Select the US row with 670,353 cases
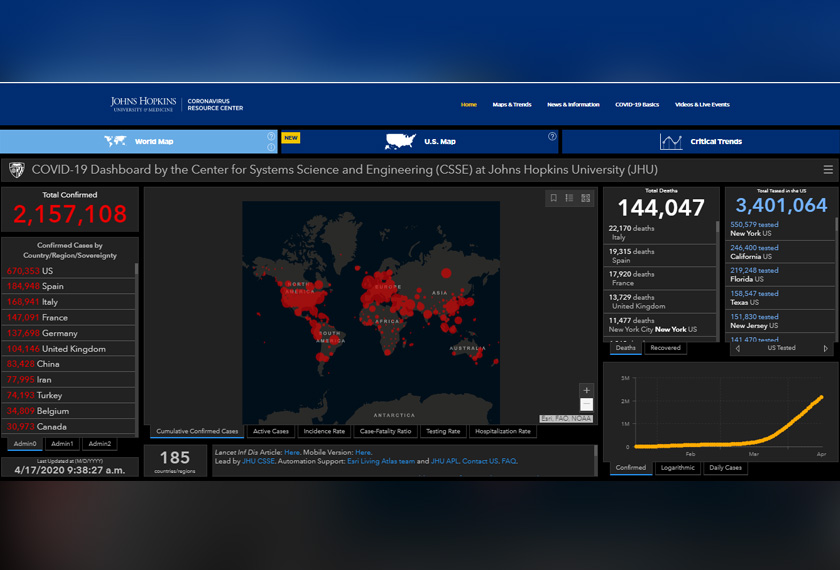 point(69,271)
